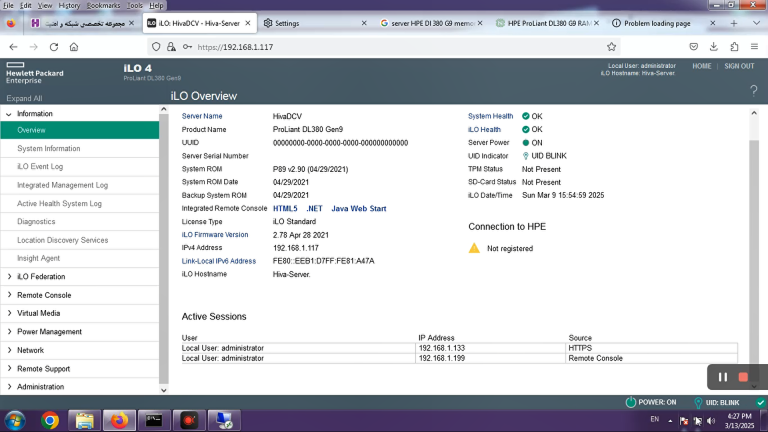The image size is (768, 432).
Task: Click the HOME link
Action: pyautogui.click(x=701, y=66)
